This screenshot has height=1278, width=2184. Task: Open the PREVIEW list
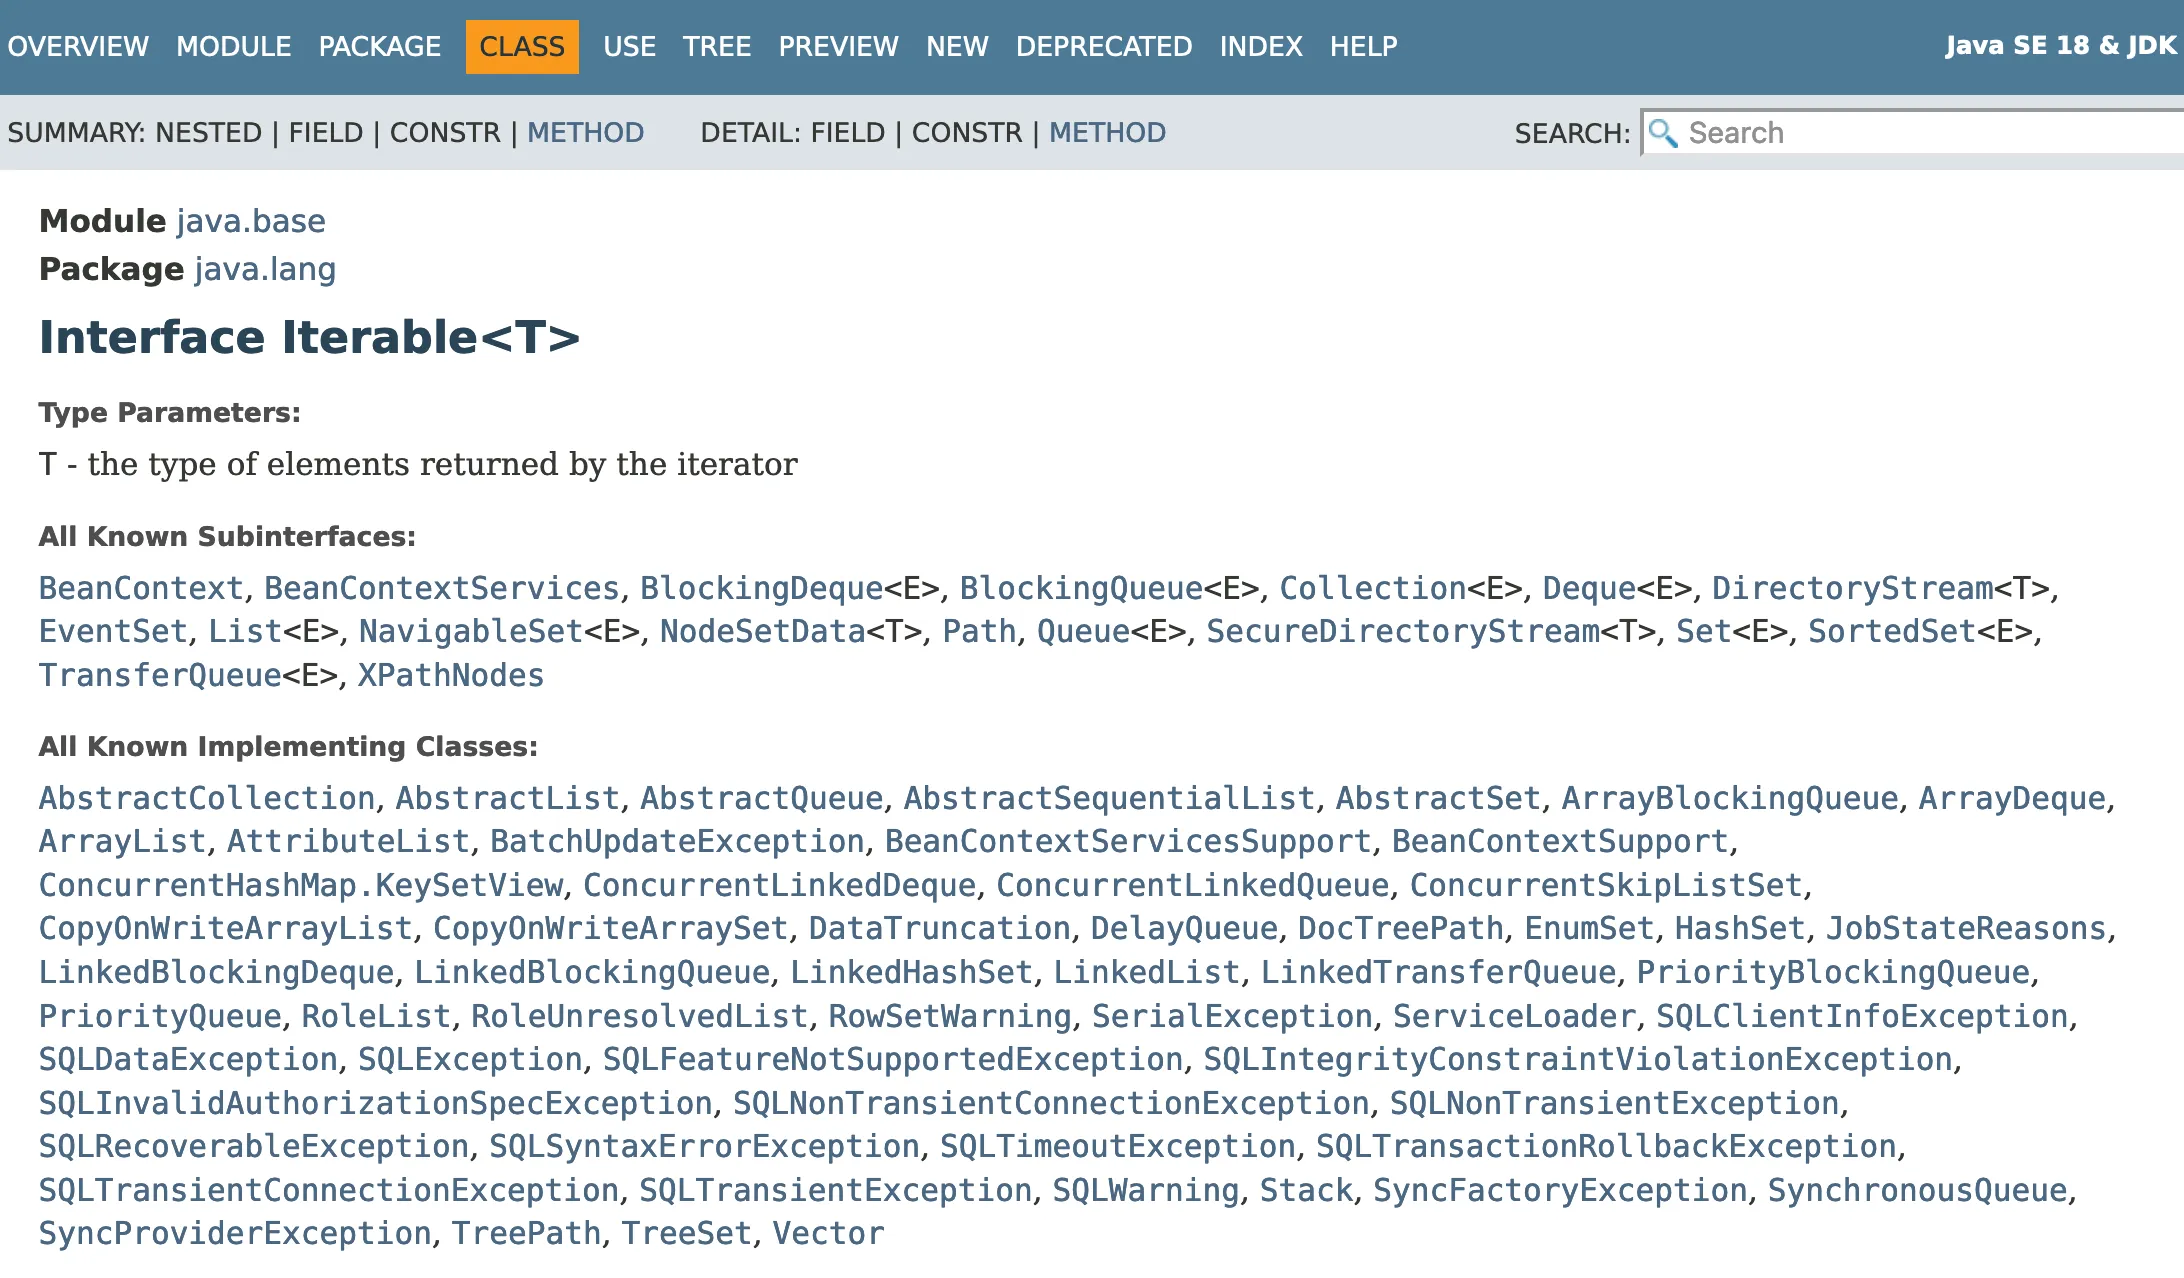pyautogui.click(x=839, y=46)
